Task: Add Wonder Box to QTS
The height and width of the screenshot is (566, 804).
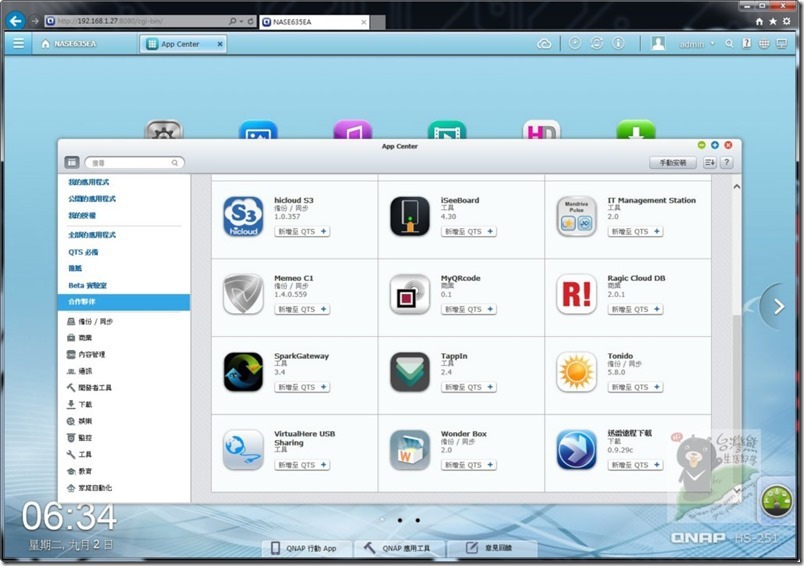Action: tap(469, 464)
